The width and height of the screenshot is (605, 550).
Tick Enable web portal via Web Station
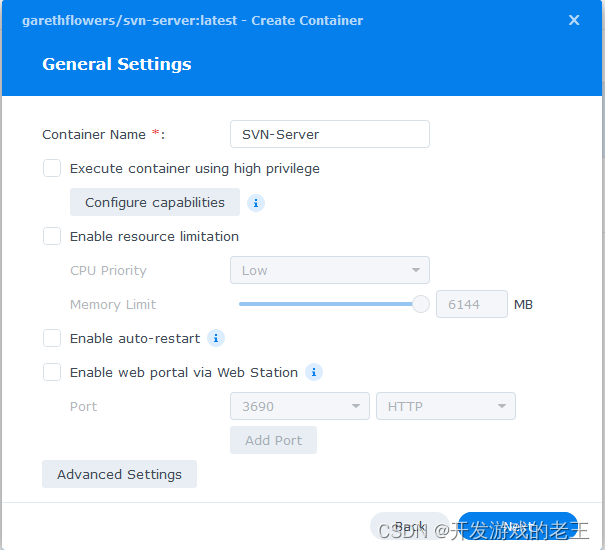tap(52, 372)
